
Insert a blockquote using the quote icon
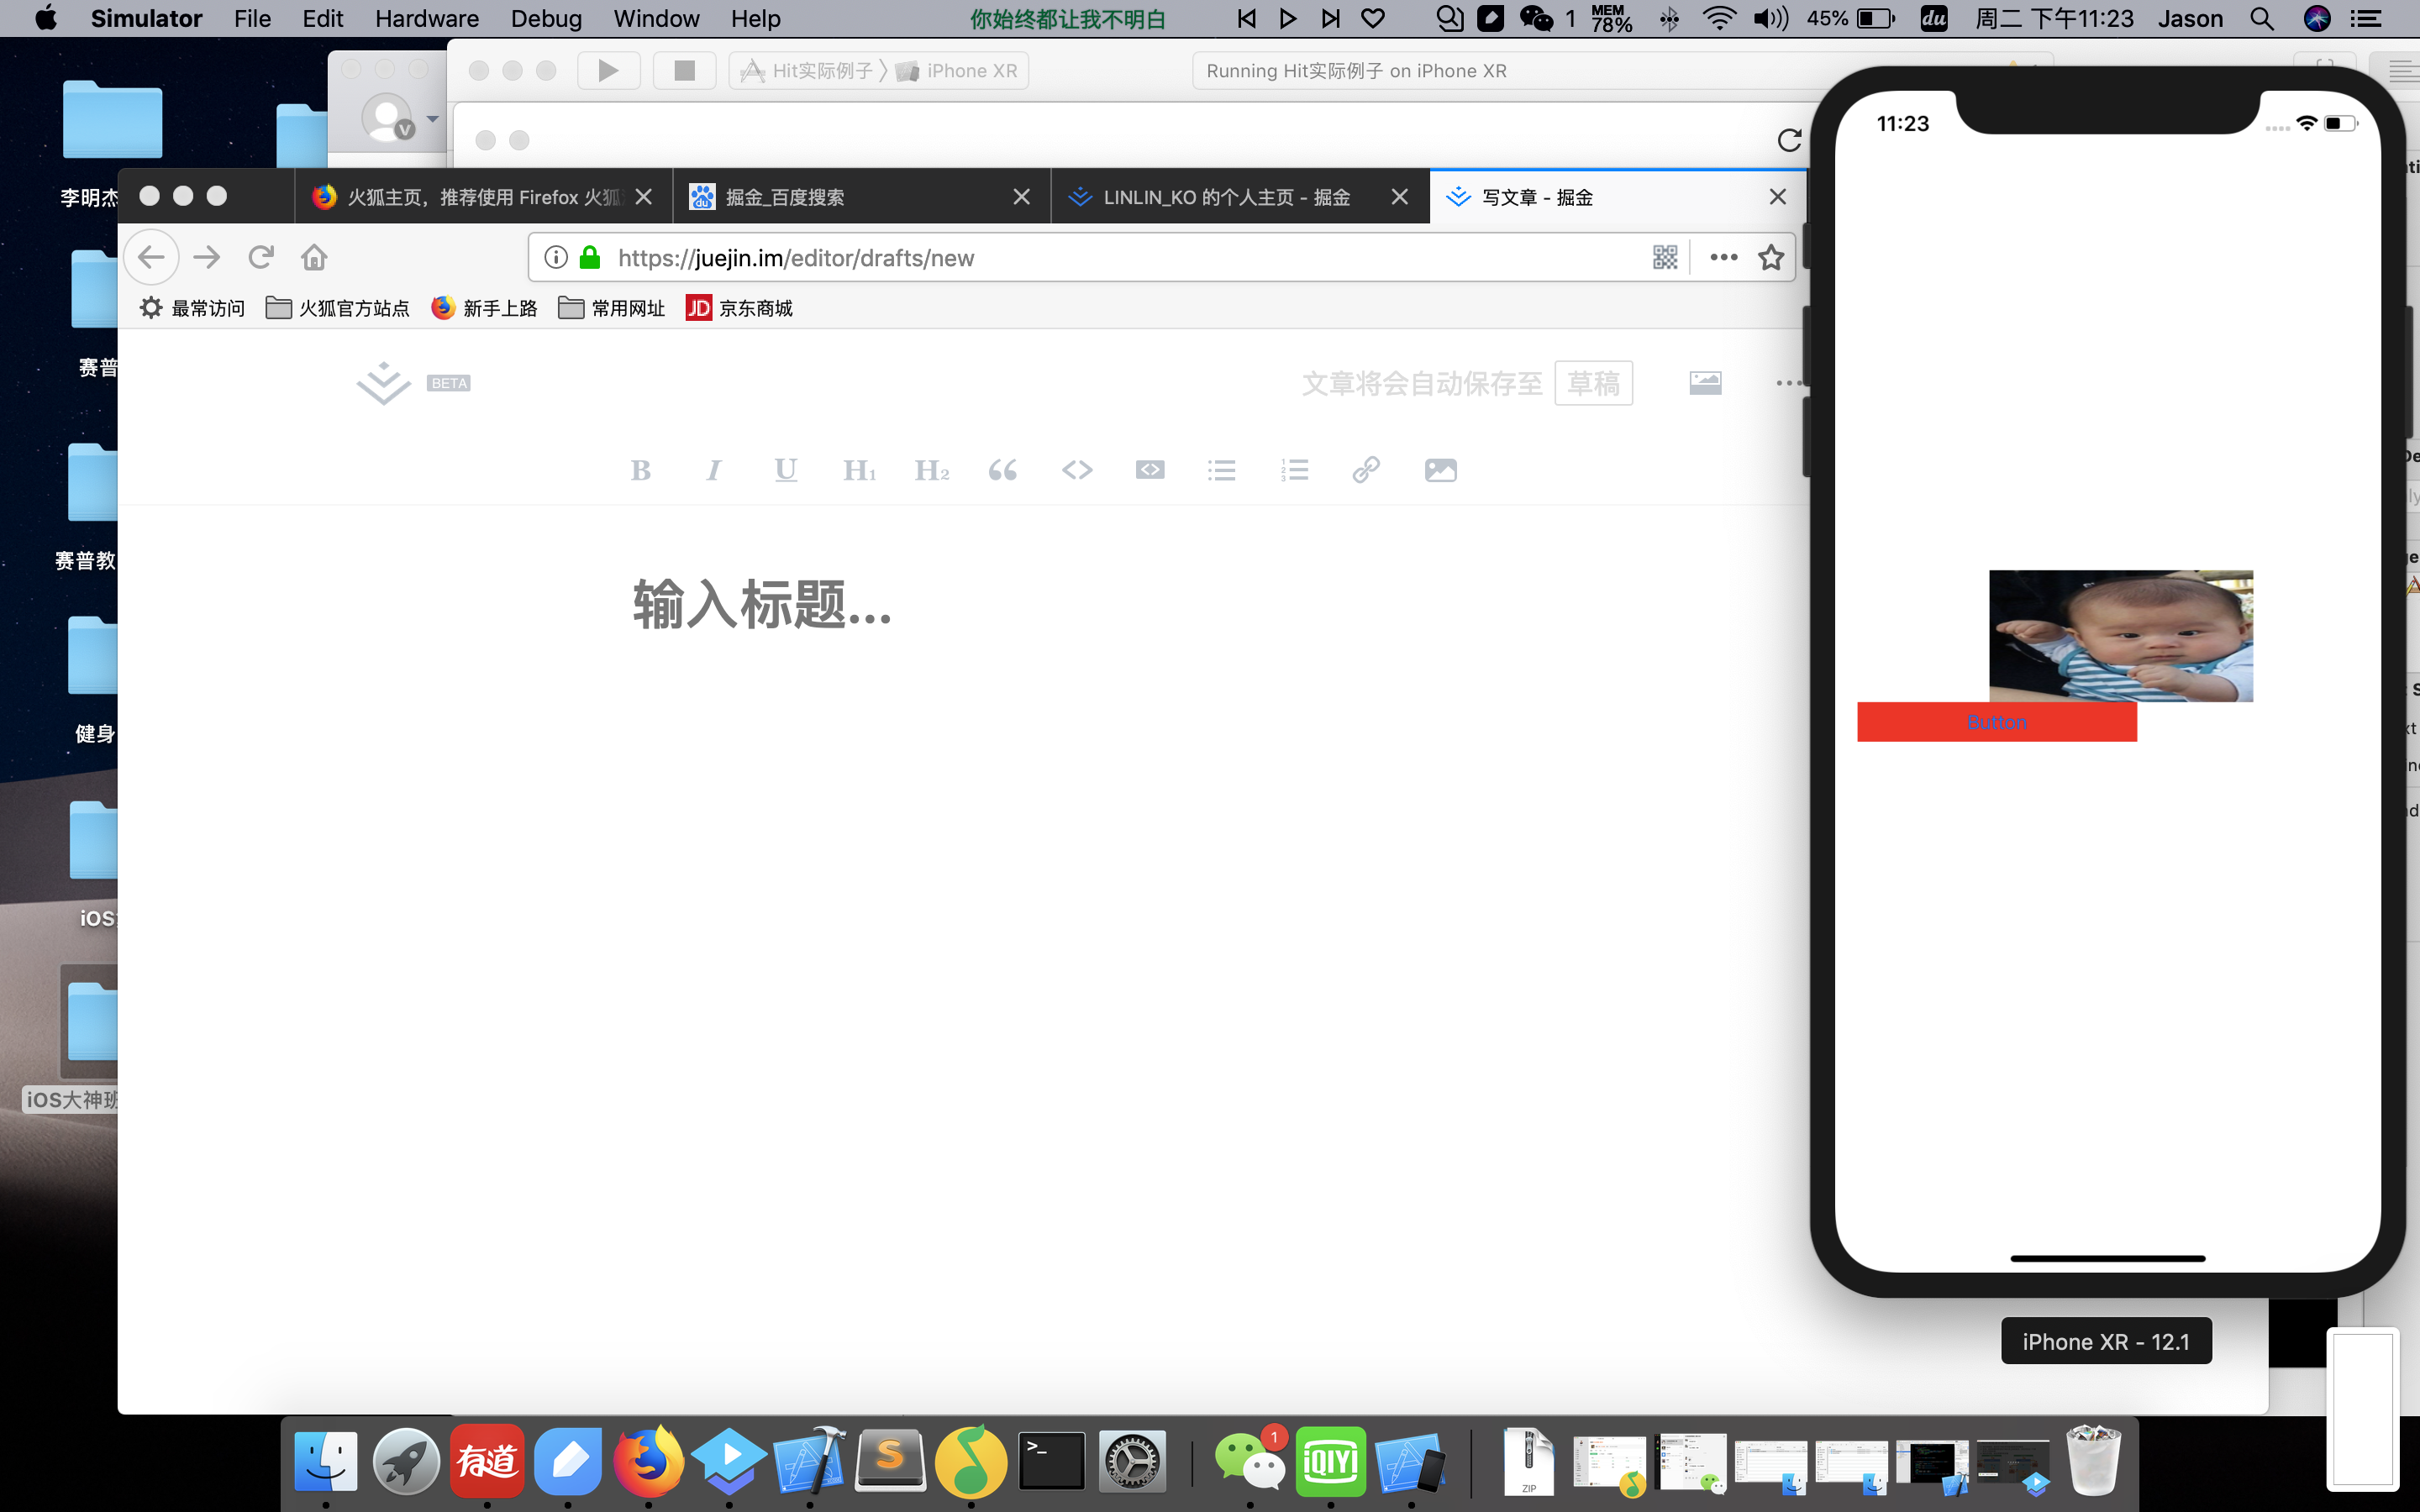[x=1003, y=470]
